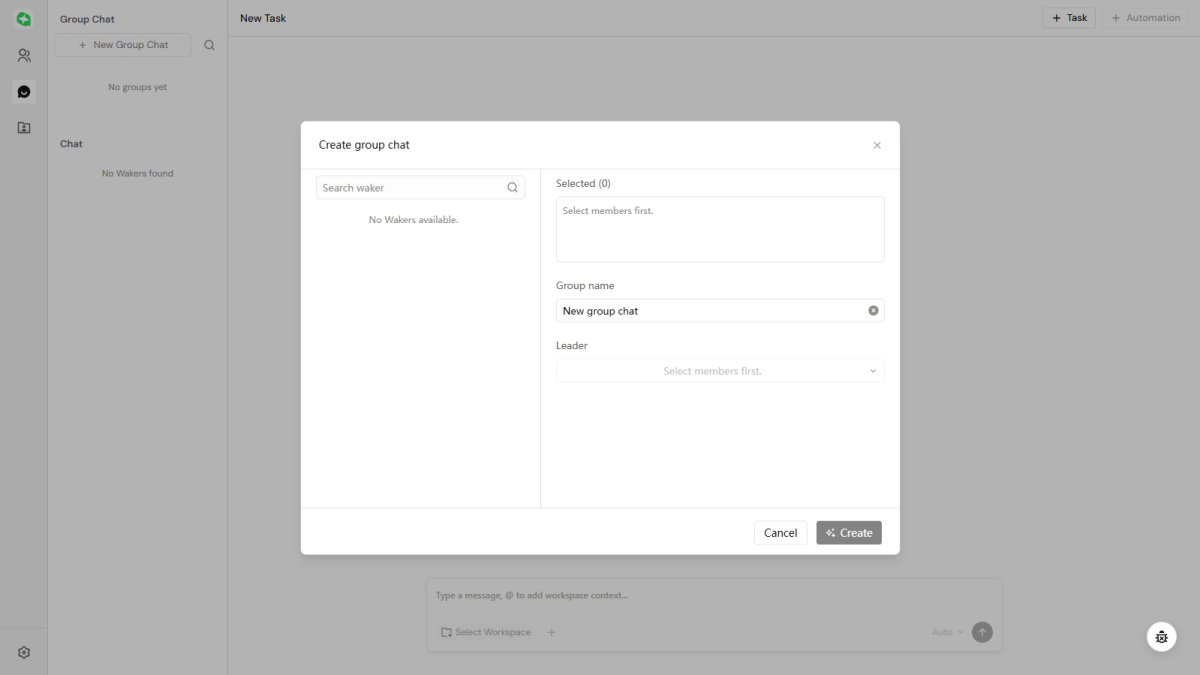The image size is (1200, 675).
Task: Click the + Automation button
Action: click(x=1145, y=18)
